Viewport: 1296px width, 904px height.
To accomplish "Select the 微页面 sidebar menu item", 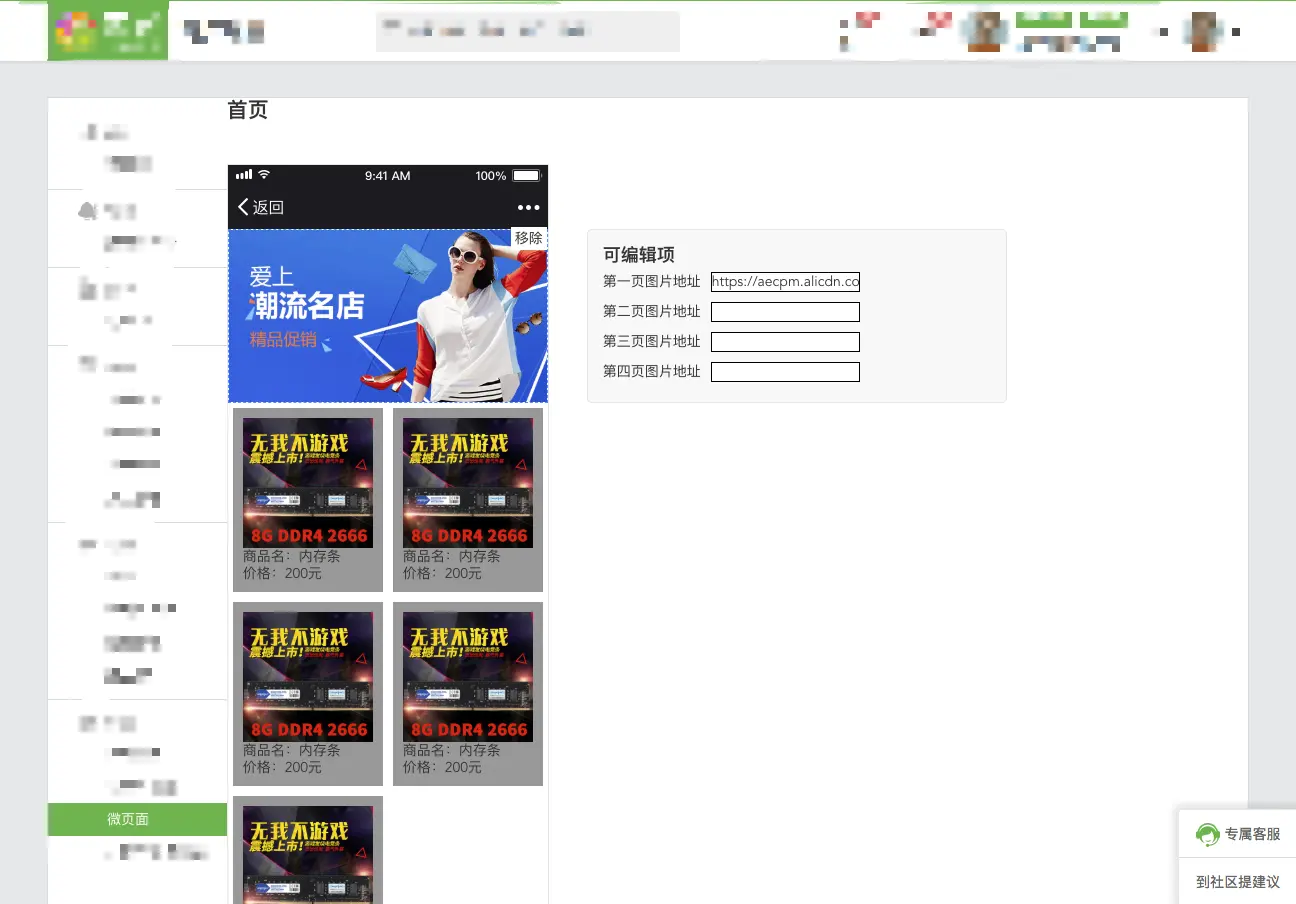I will coord(137,819).
